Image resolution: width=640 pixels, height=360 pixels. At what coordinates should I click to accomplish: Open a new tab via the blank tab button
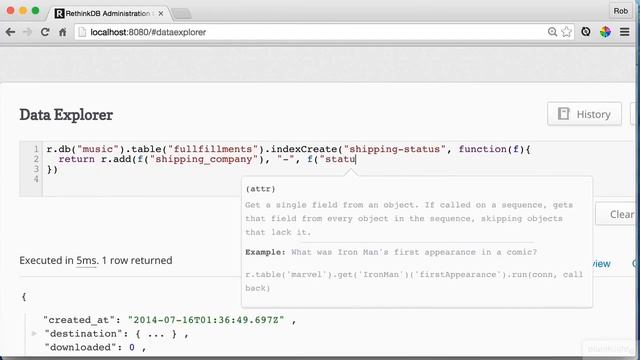coord(181,14)
